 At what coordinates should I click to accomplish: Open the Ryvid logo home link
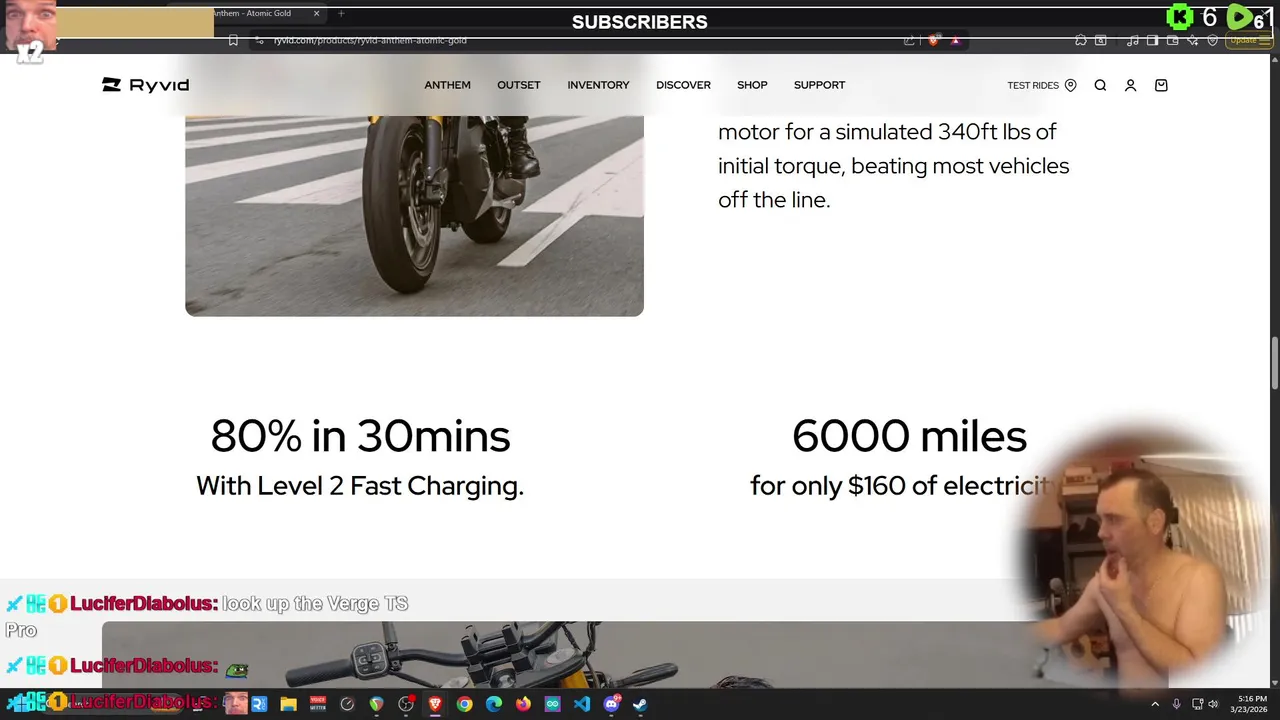145,85
